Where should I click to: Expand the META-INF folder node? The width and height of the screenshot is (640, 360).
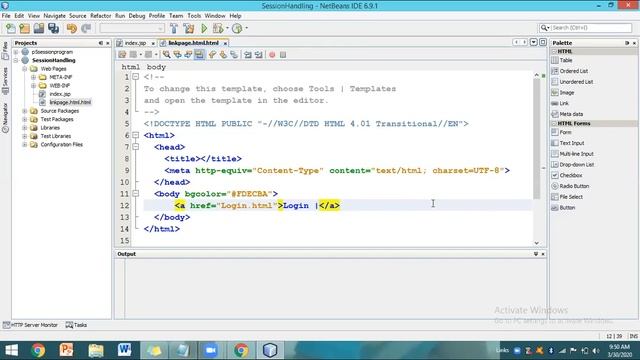point(33,77)
